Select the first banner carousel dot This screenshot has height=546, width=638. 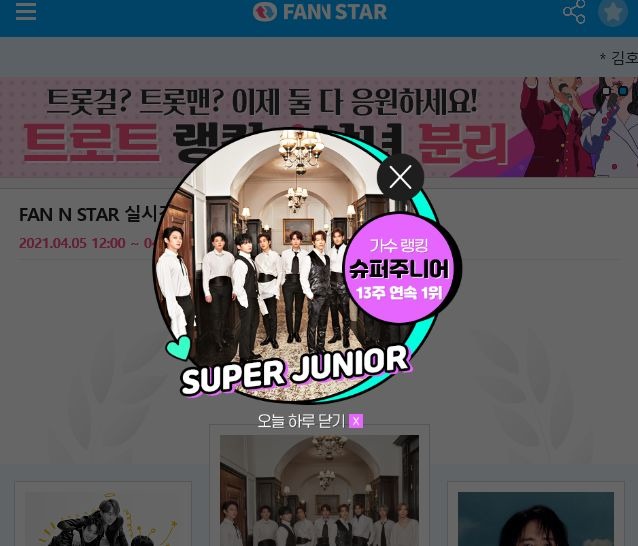(607, 91)
